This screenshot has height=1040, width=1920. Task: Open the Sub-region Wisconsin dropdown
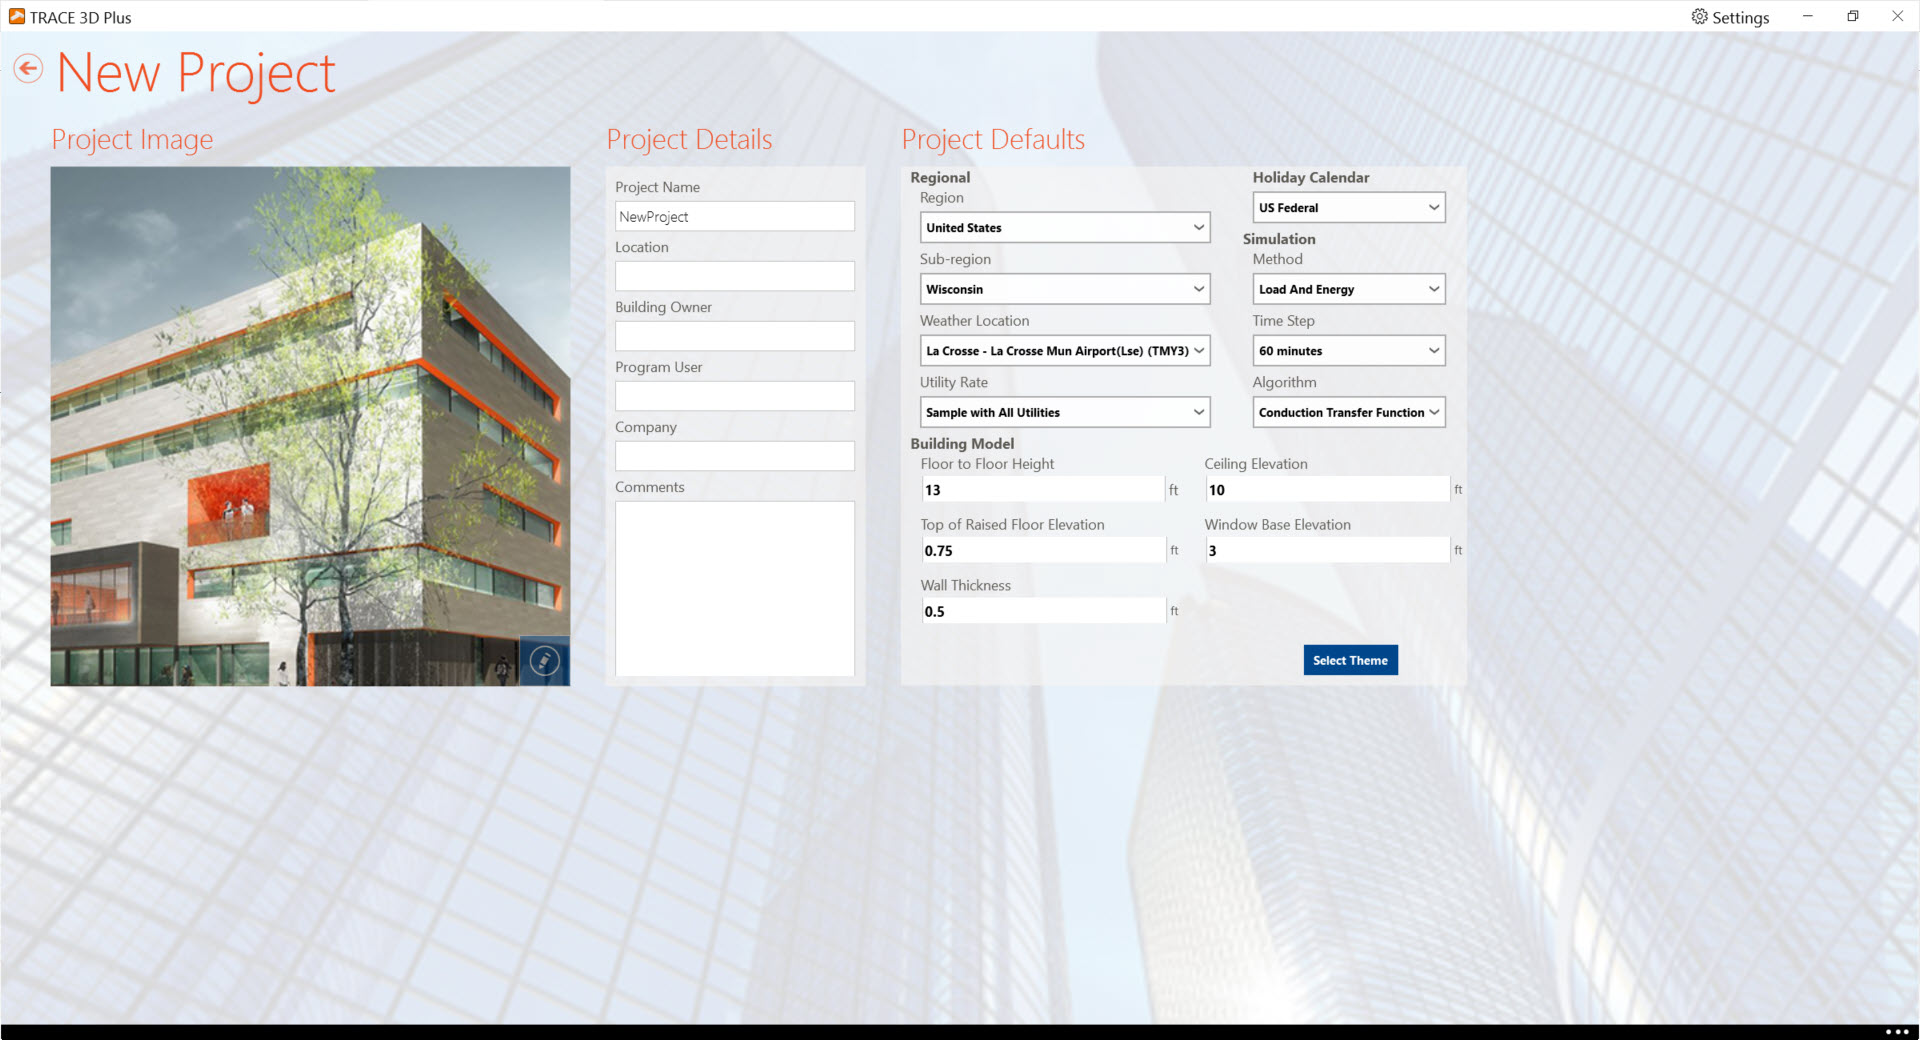tap(1064, 290)
